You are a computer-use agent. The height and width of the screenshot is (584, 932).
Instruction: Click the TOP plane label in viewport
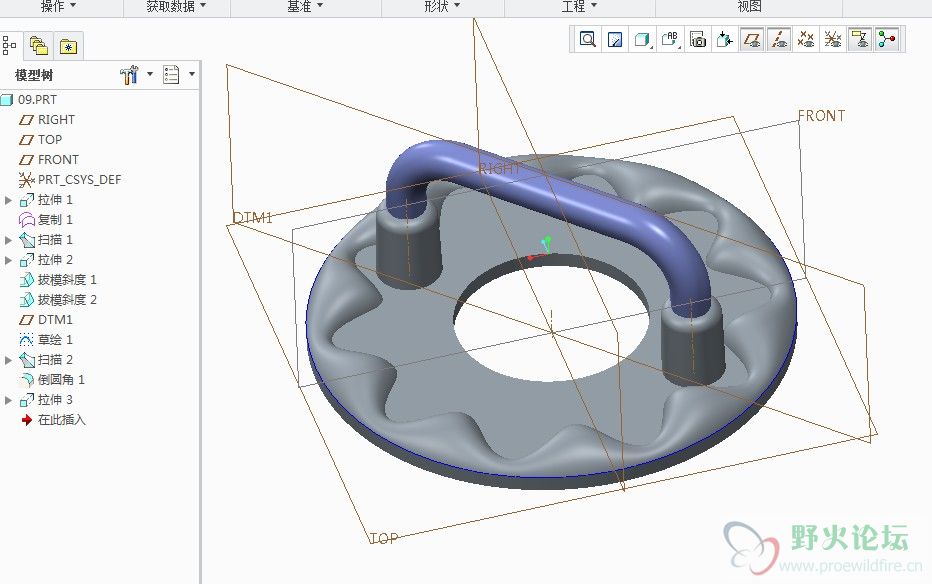(383, 539)
